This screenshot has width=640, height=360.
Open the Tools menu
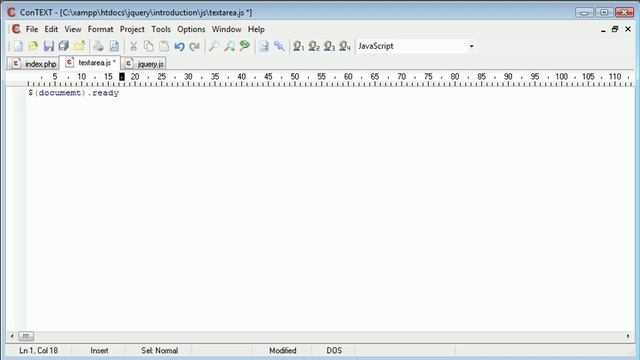(161, 29)
